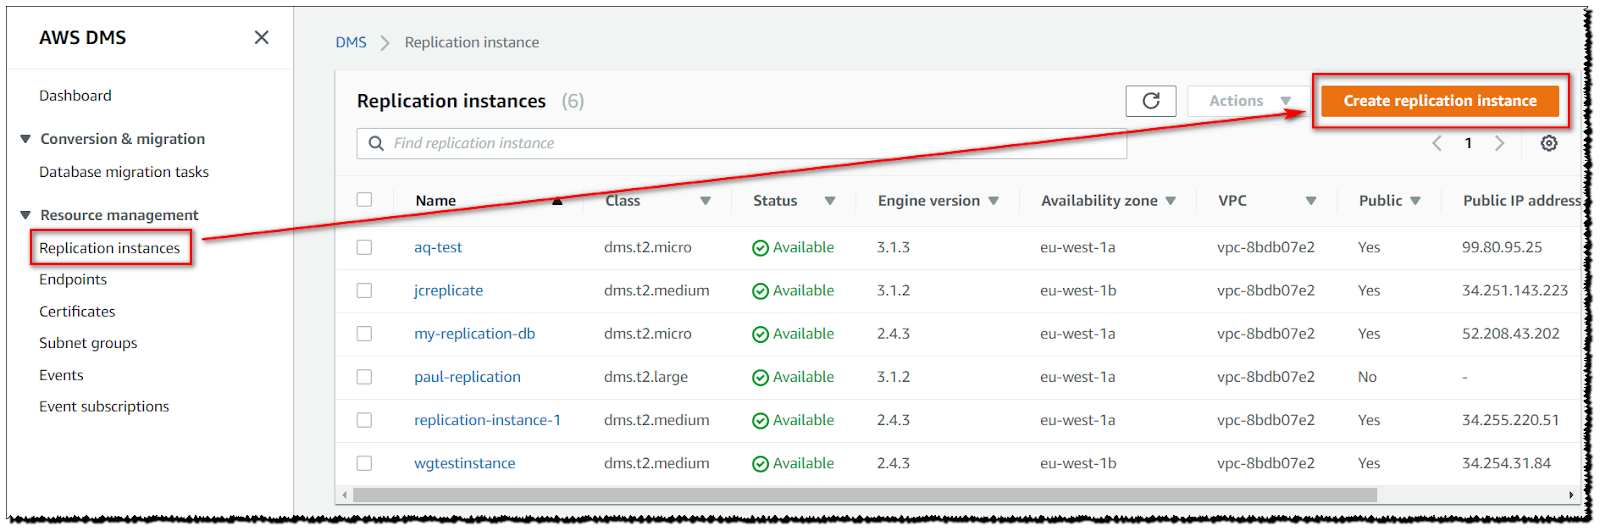This screenshot has width=1600, height=531.
Task: Select the paul-replication row checkbox
Action: [x=364, y=377]
